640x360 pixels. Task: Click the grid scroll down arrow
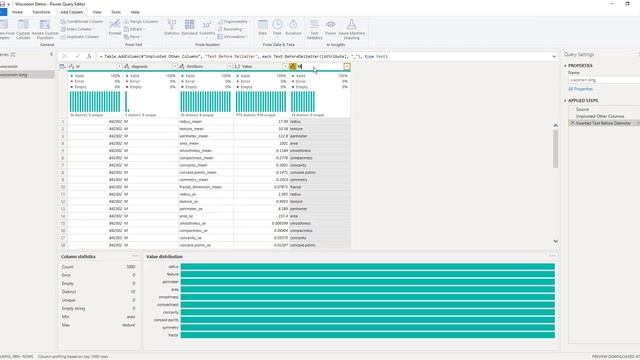point(556,241)
